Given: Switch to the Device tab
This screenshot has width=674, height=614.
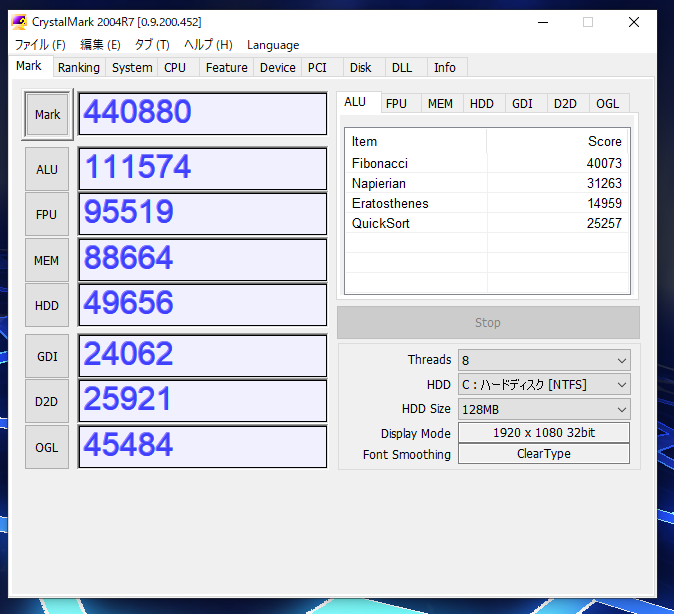Looking at the screenshot, I should (x=278, y=68).
